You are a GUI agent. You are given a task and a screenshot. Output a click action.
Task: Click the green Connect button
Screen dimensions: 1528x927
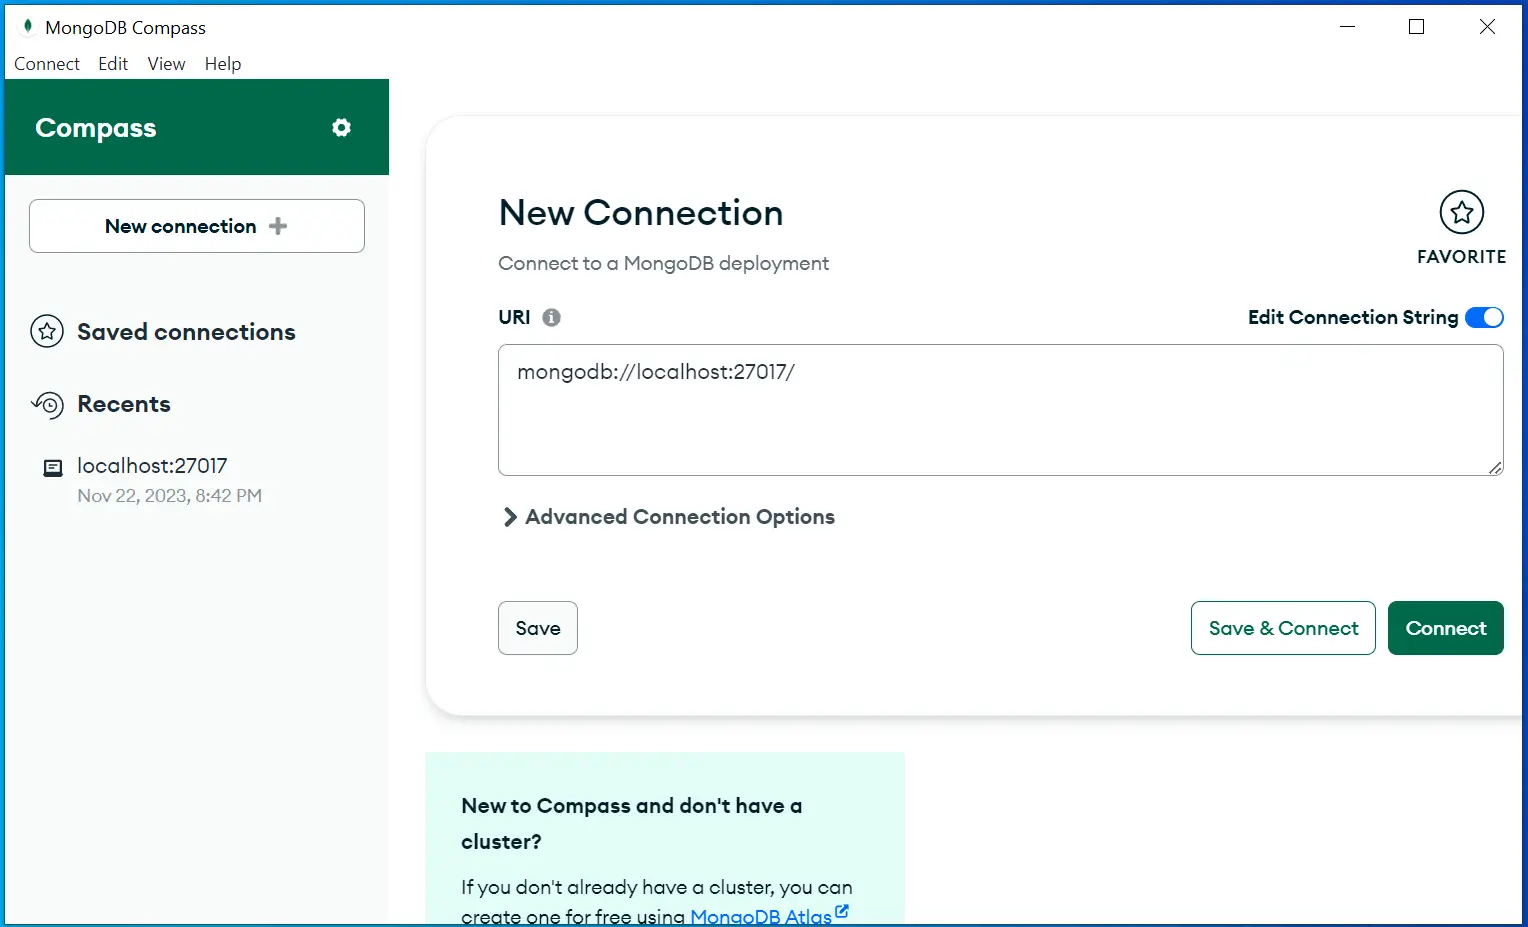[1446, 628]
